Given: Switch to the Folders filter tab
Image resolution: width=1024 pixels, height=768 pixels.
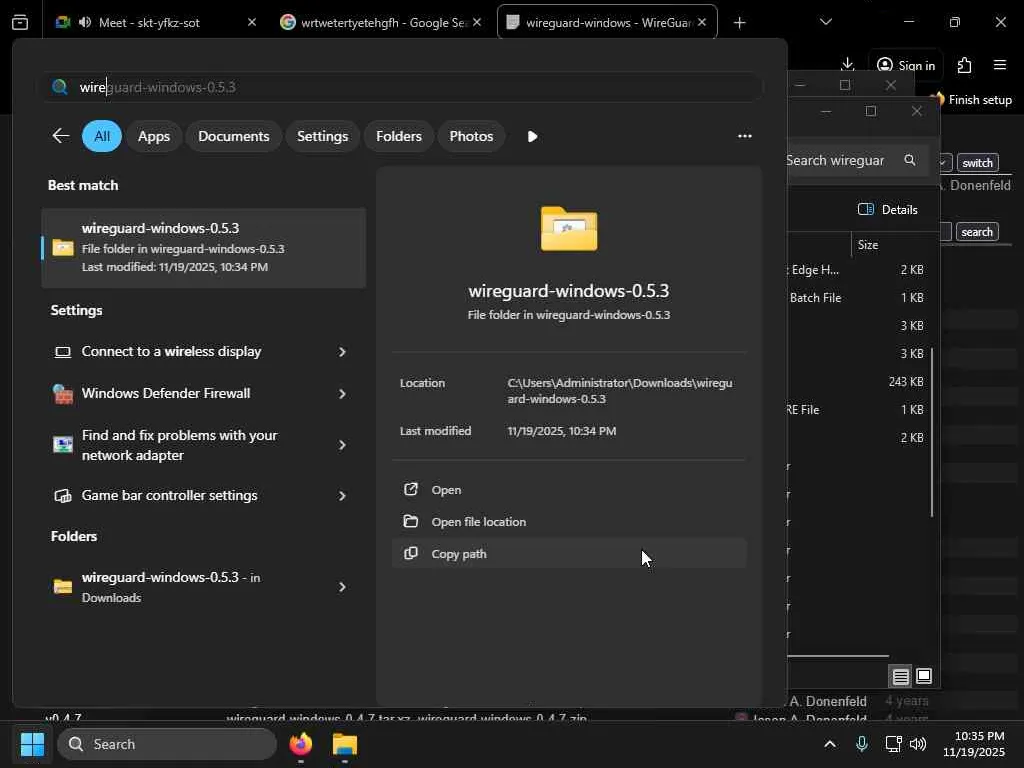Looking at the screenshot, I should click(x=398, y=136).
